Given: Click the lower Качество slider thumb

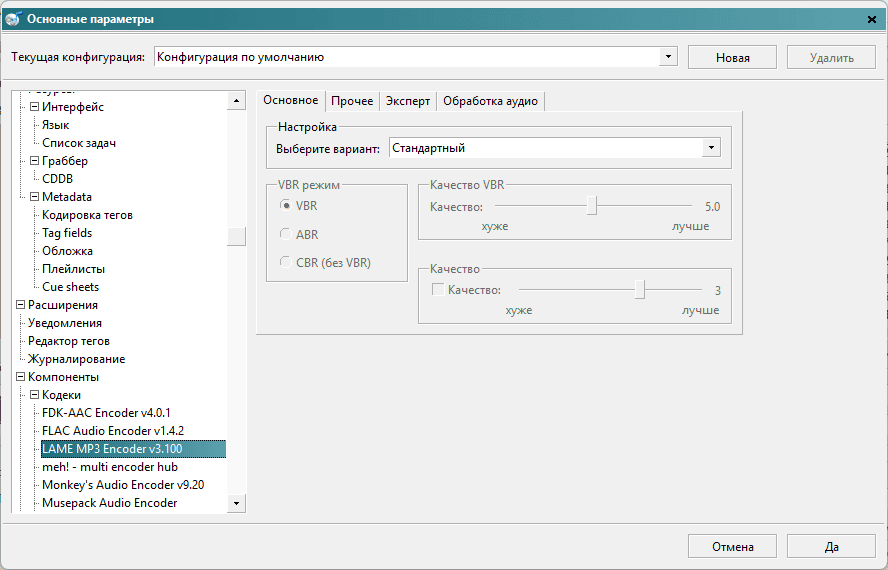Looking at the screenshot, I should pos(640,289).
